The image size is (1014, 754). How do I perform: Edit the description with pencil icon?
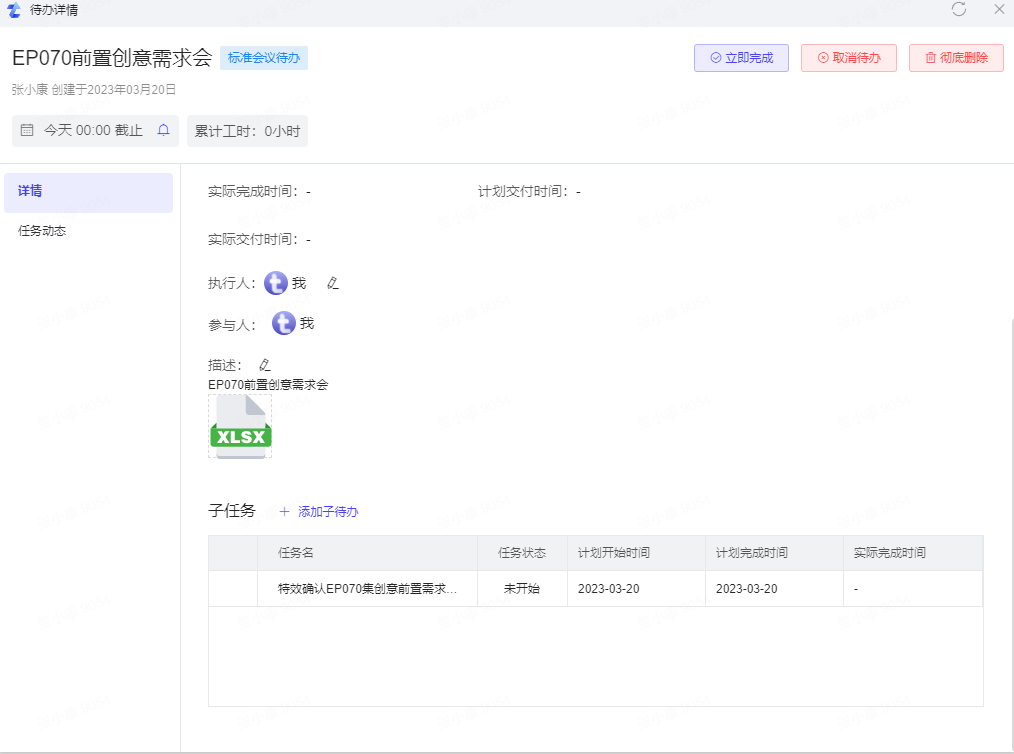pyautogui.click(x=265, y=365)
